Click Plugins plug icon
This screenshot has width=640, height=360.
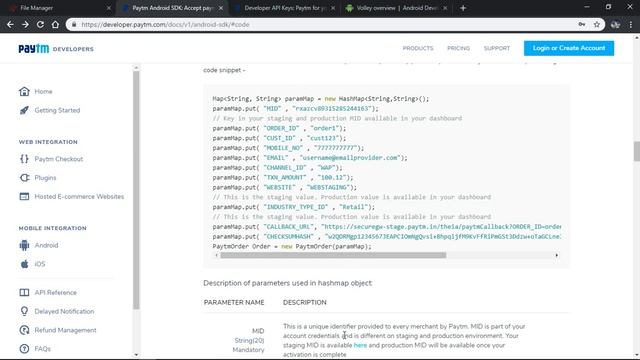24,178
